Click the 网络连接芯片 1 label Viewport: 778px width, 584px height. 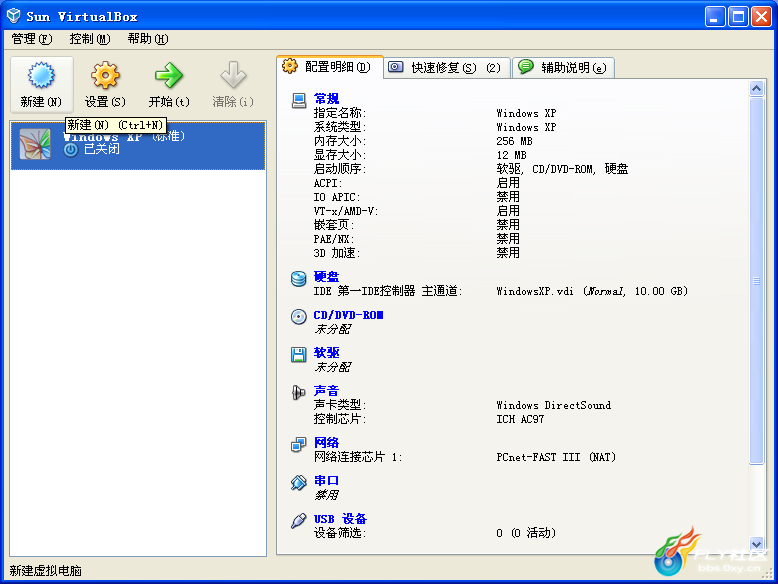click(x=358, y=457)
